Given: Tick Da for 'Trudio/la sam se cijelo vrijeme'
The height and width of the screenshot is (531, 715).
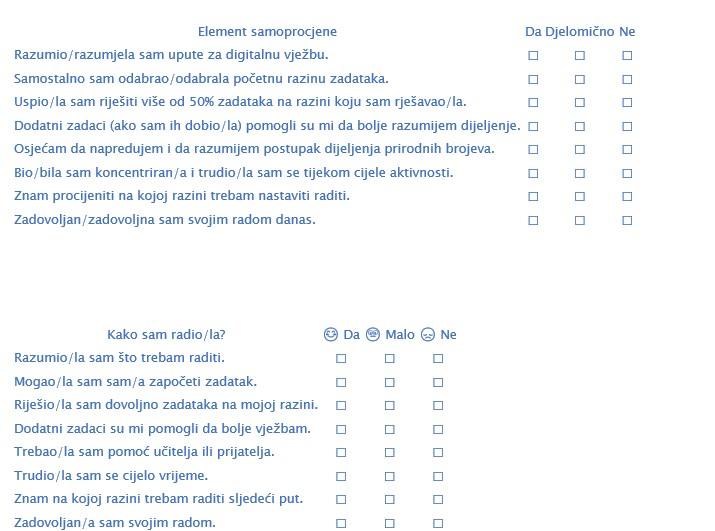Looking at the screenshot, I should pyautogui.click(x=341, y=476).
